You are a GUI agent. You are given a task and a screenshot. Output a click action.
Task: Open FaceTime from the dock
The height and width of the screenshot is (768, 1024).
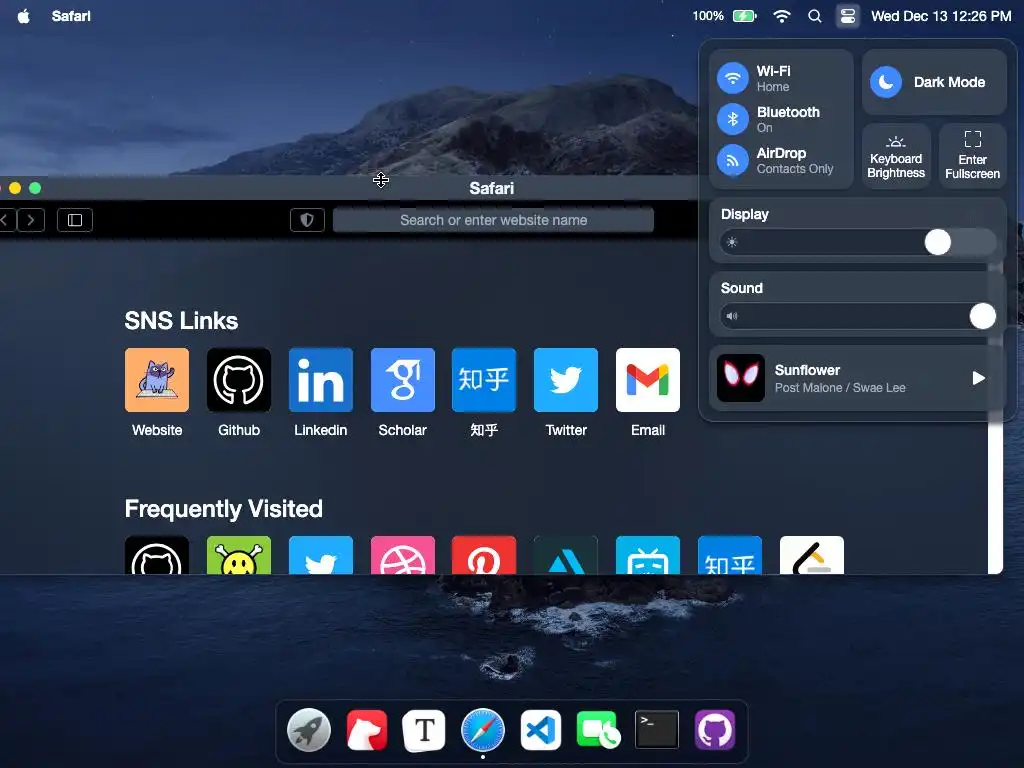point(598,730)
